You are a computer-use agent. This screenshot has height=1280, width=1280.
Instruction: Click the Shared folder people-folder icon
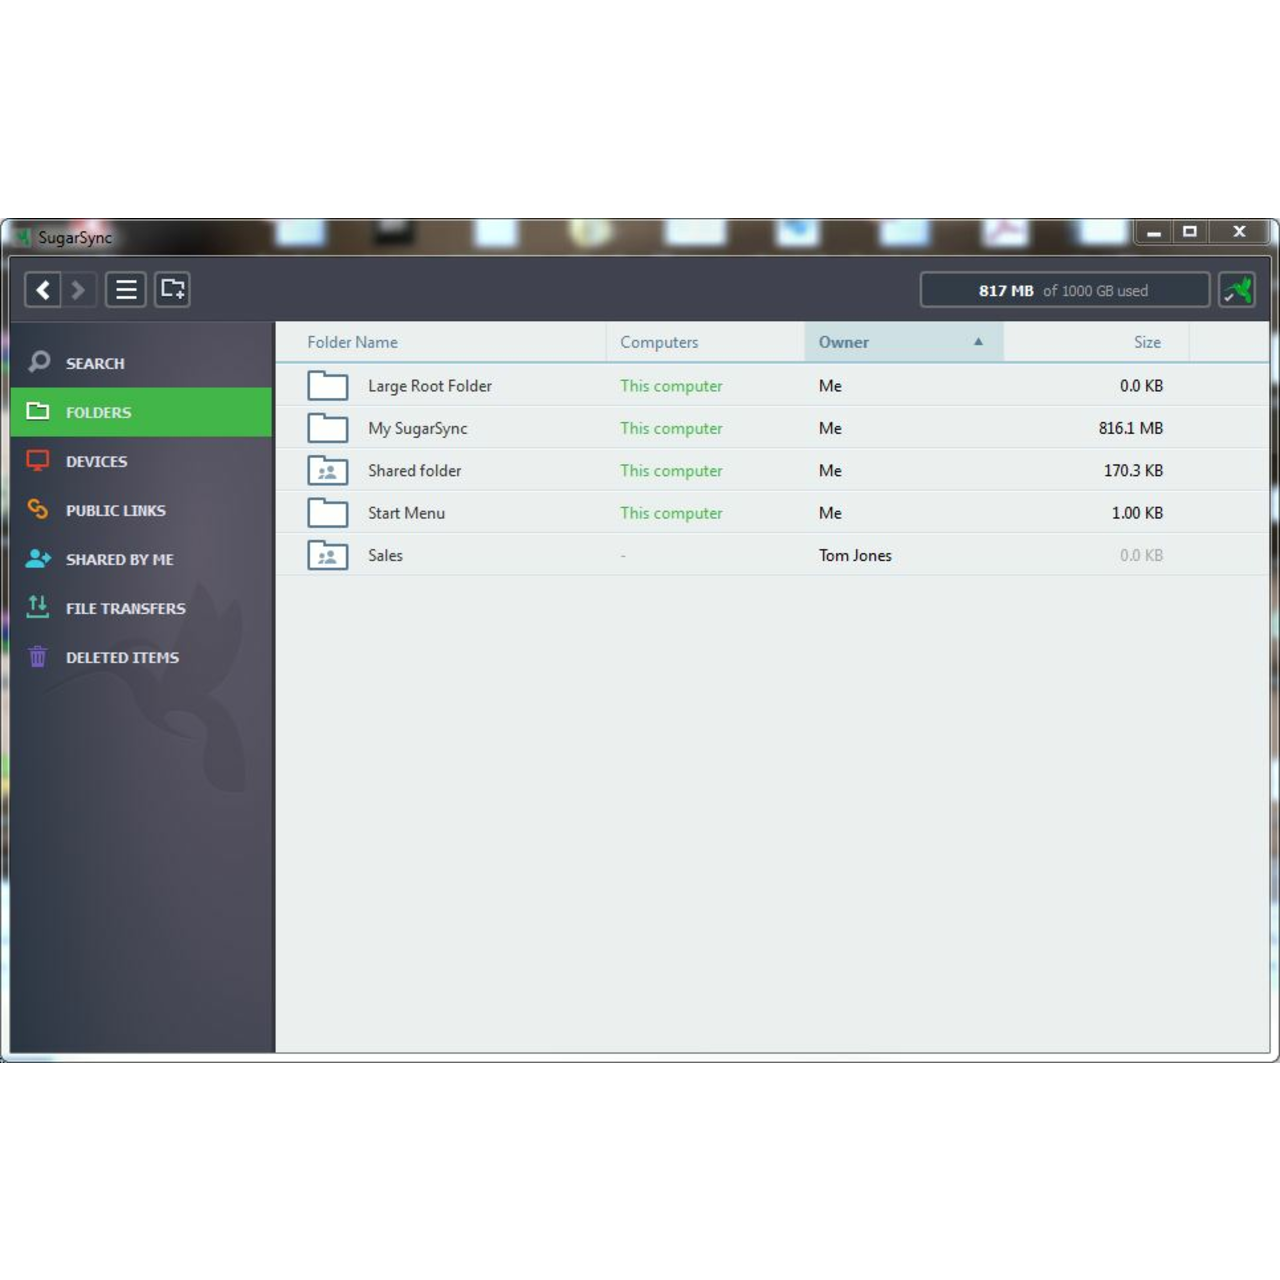pos(328,471)
